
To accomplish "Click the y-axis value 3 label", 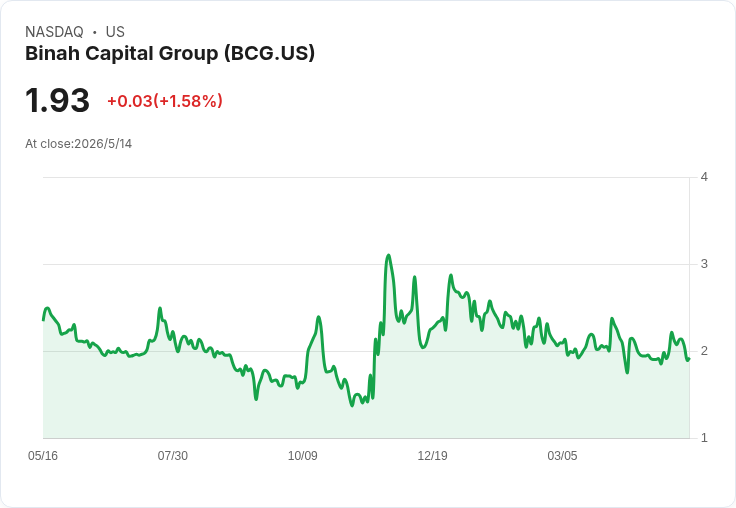I will pos(704,264).
